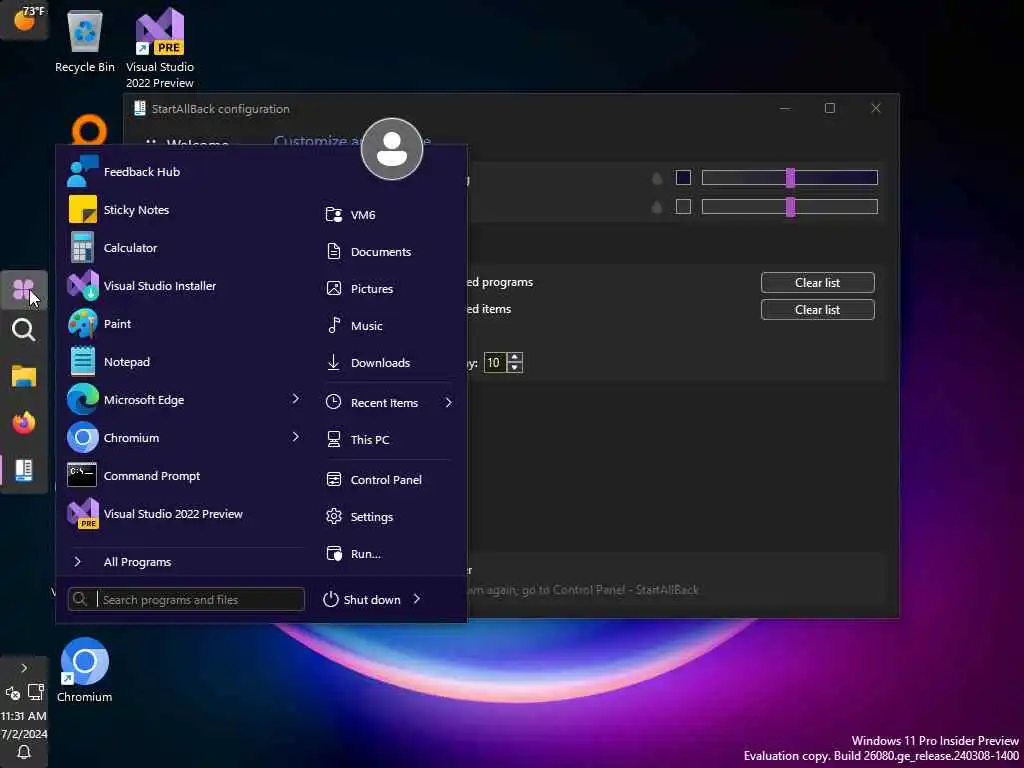The height and width of the screenshot is (768, 1024).
Task: Click the Shut down button
Action: [x=362, y=600]
